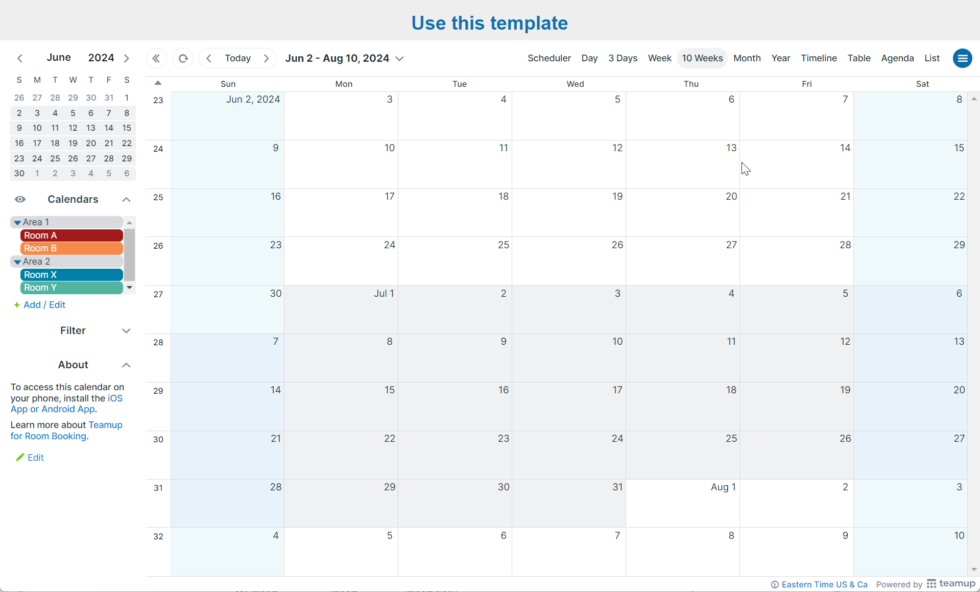This screenshot has height=592, width=980.
Task: Go to the next period with right arrow
Action: click(268, 58)
